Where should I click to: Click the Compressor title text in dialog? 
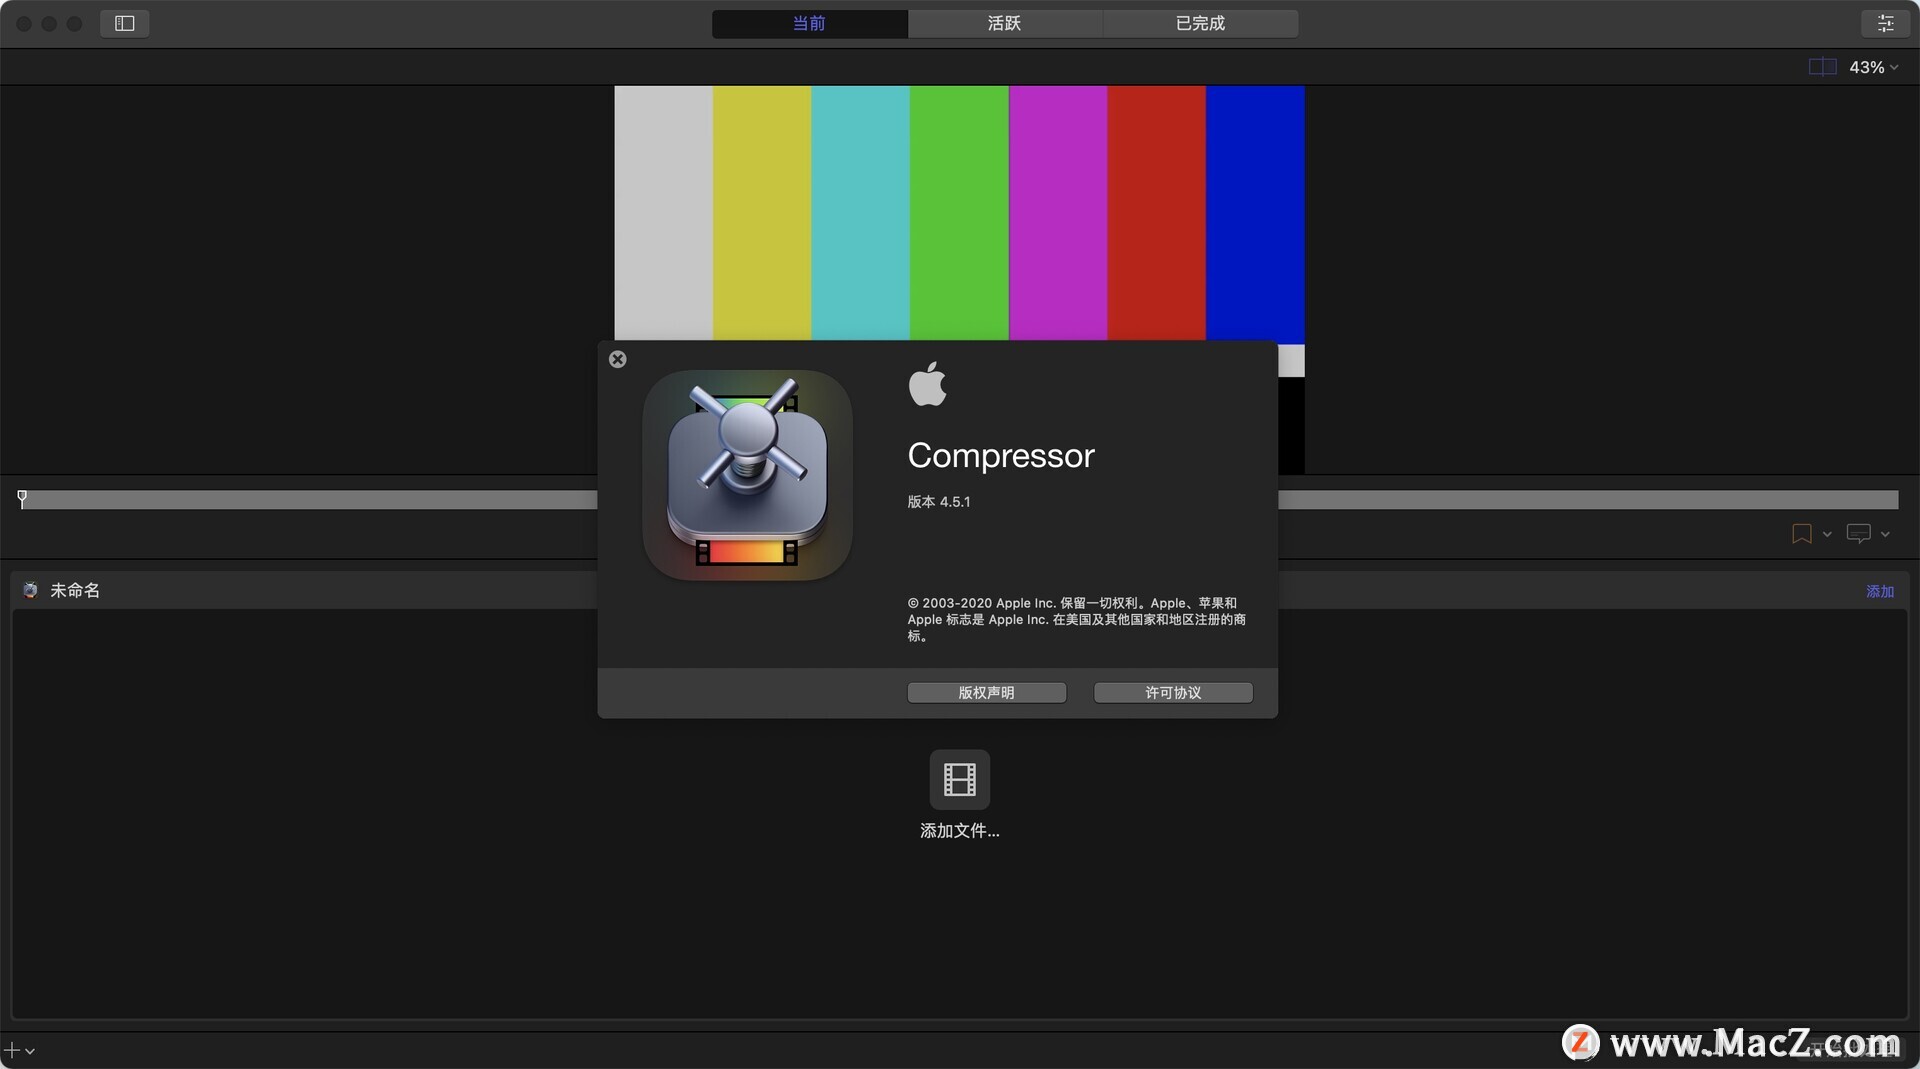click(x=1001, y=455)
